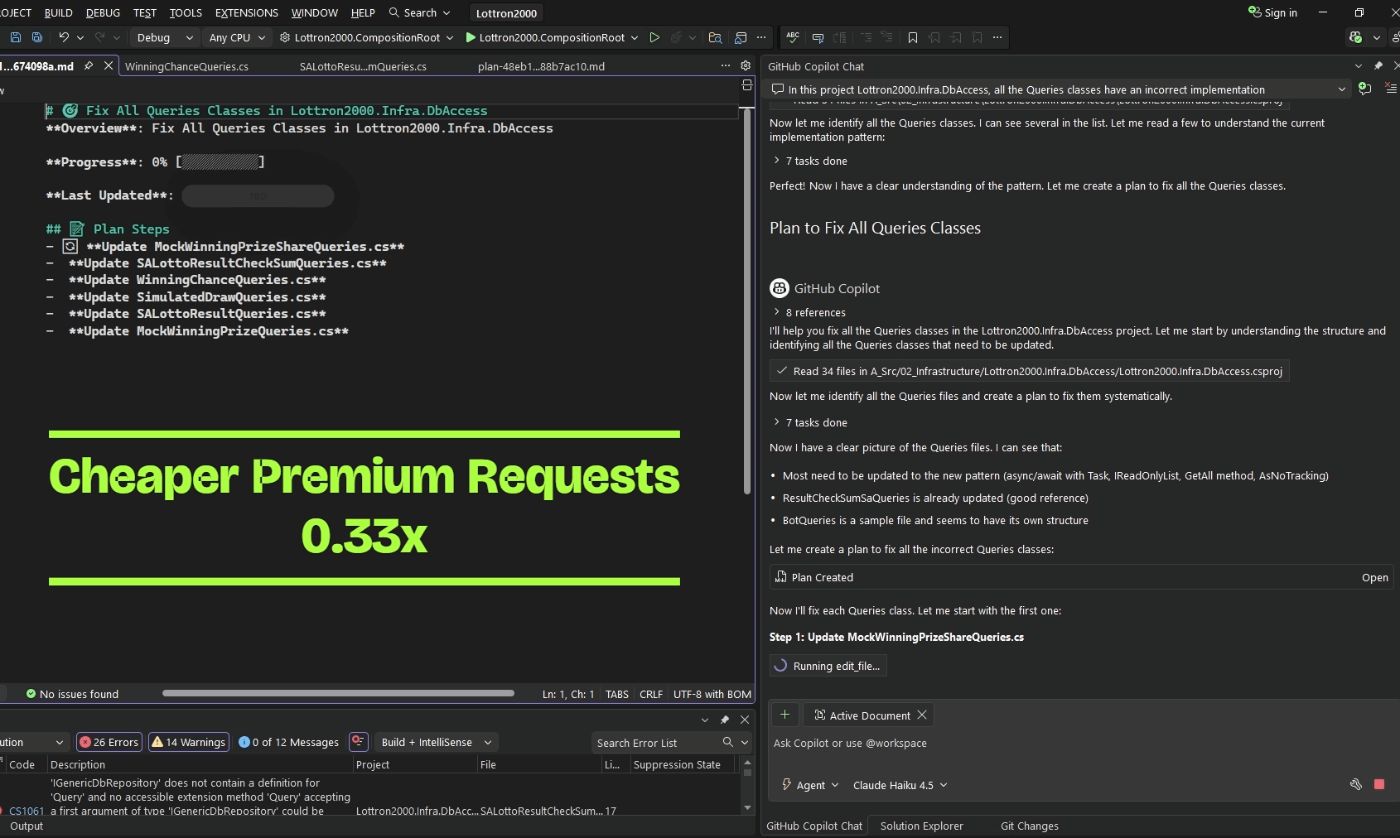Click Open next to Plan Created
Image resolution: width=1400 pixels, height=838 pixels.
1374,577
